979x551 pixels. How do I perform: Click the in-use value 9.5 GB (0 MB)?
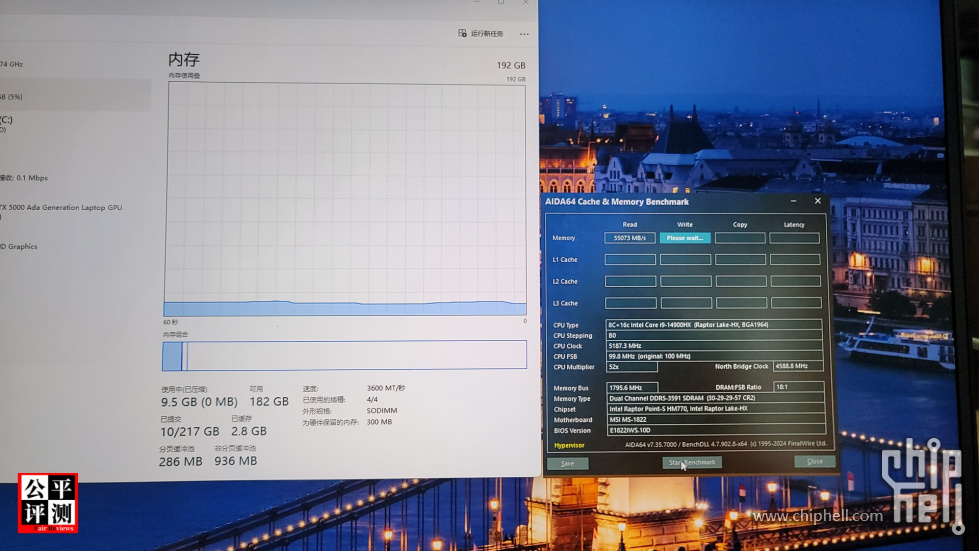199,402
